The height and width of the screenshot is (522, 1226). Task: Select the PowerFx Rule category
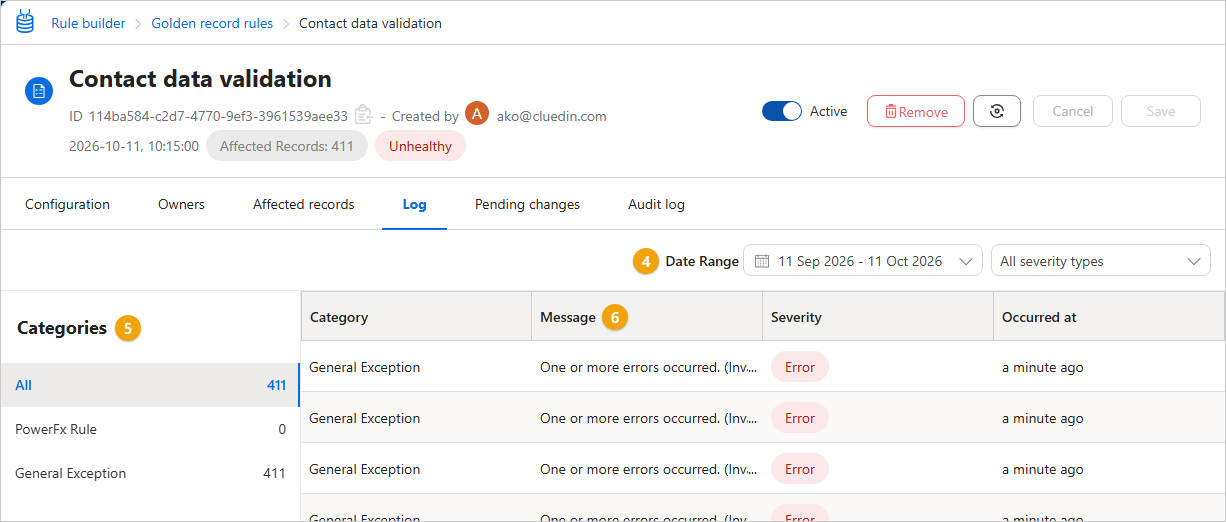click(x=150, y=429)
